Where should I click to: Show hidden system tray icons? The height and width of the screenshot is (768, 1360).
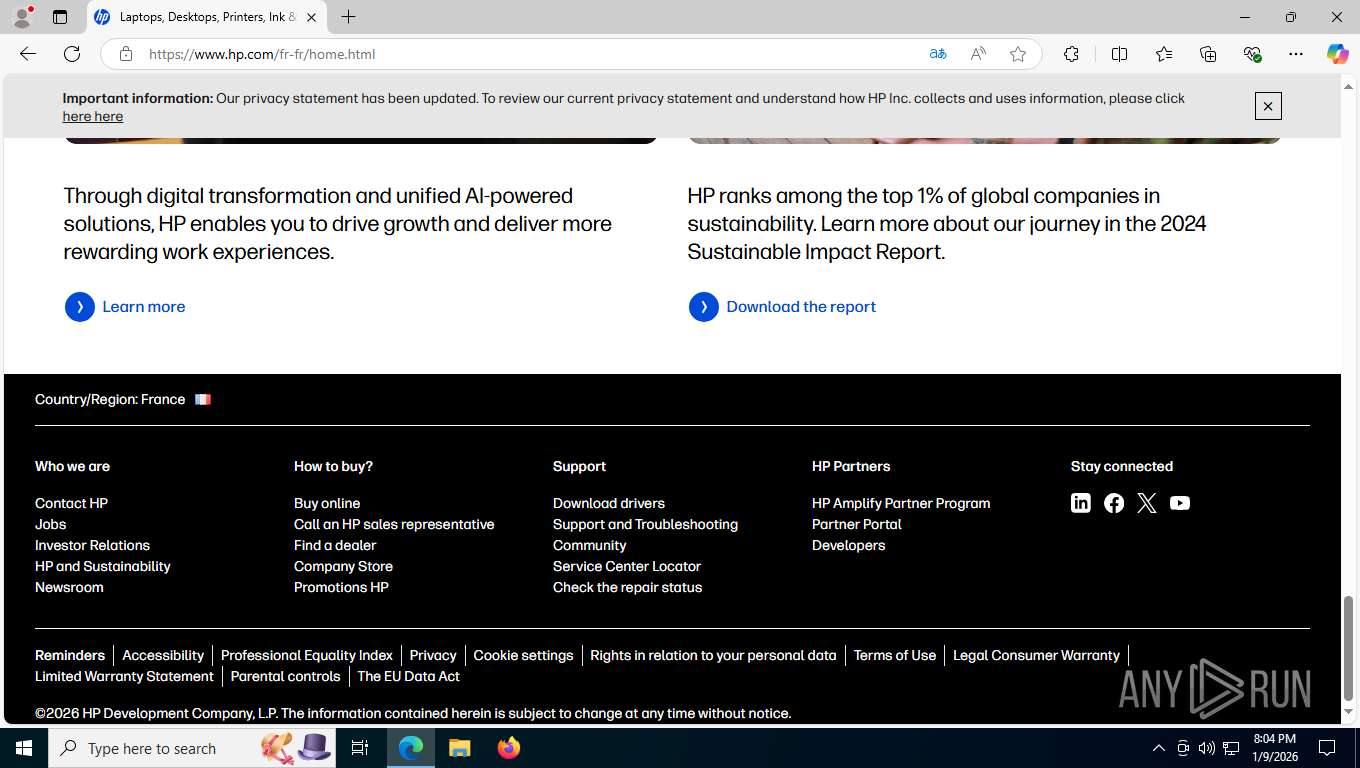coord(1159,748)
